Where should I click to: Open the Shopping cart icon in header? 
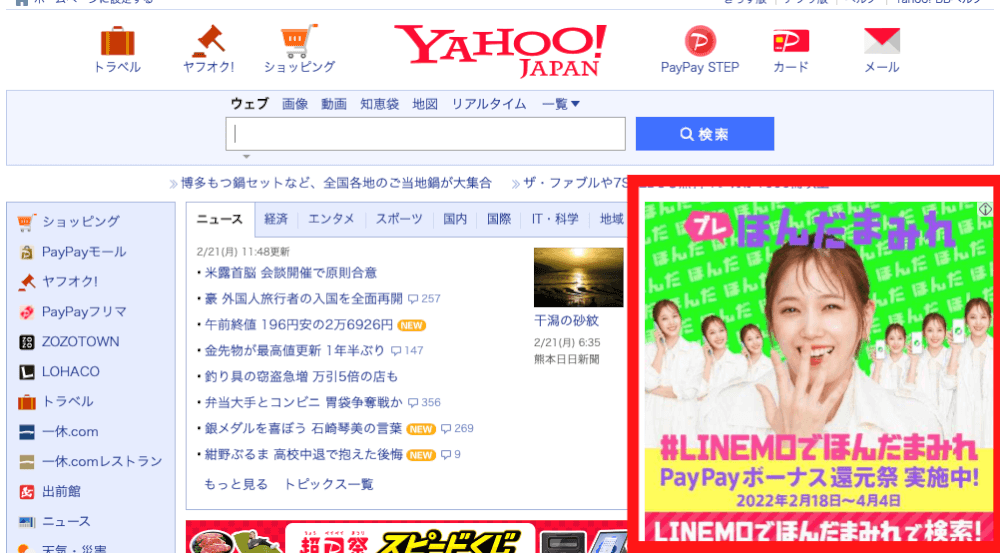299,42
